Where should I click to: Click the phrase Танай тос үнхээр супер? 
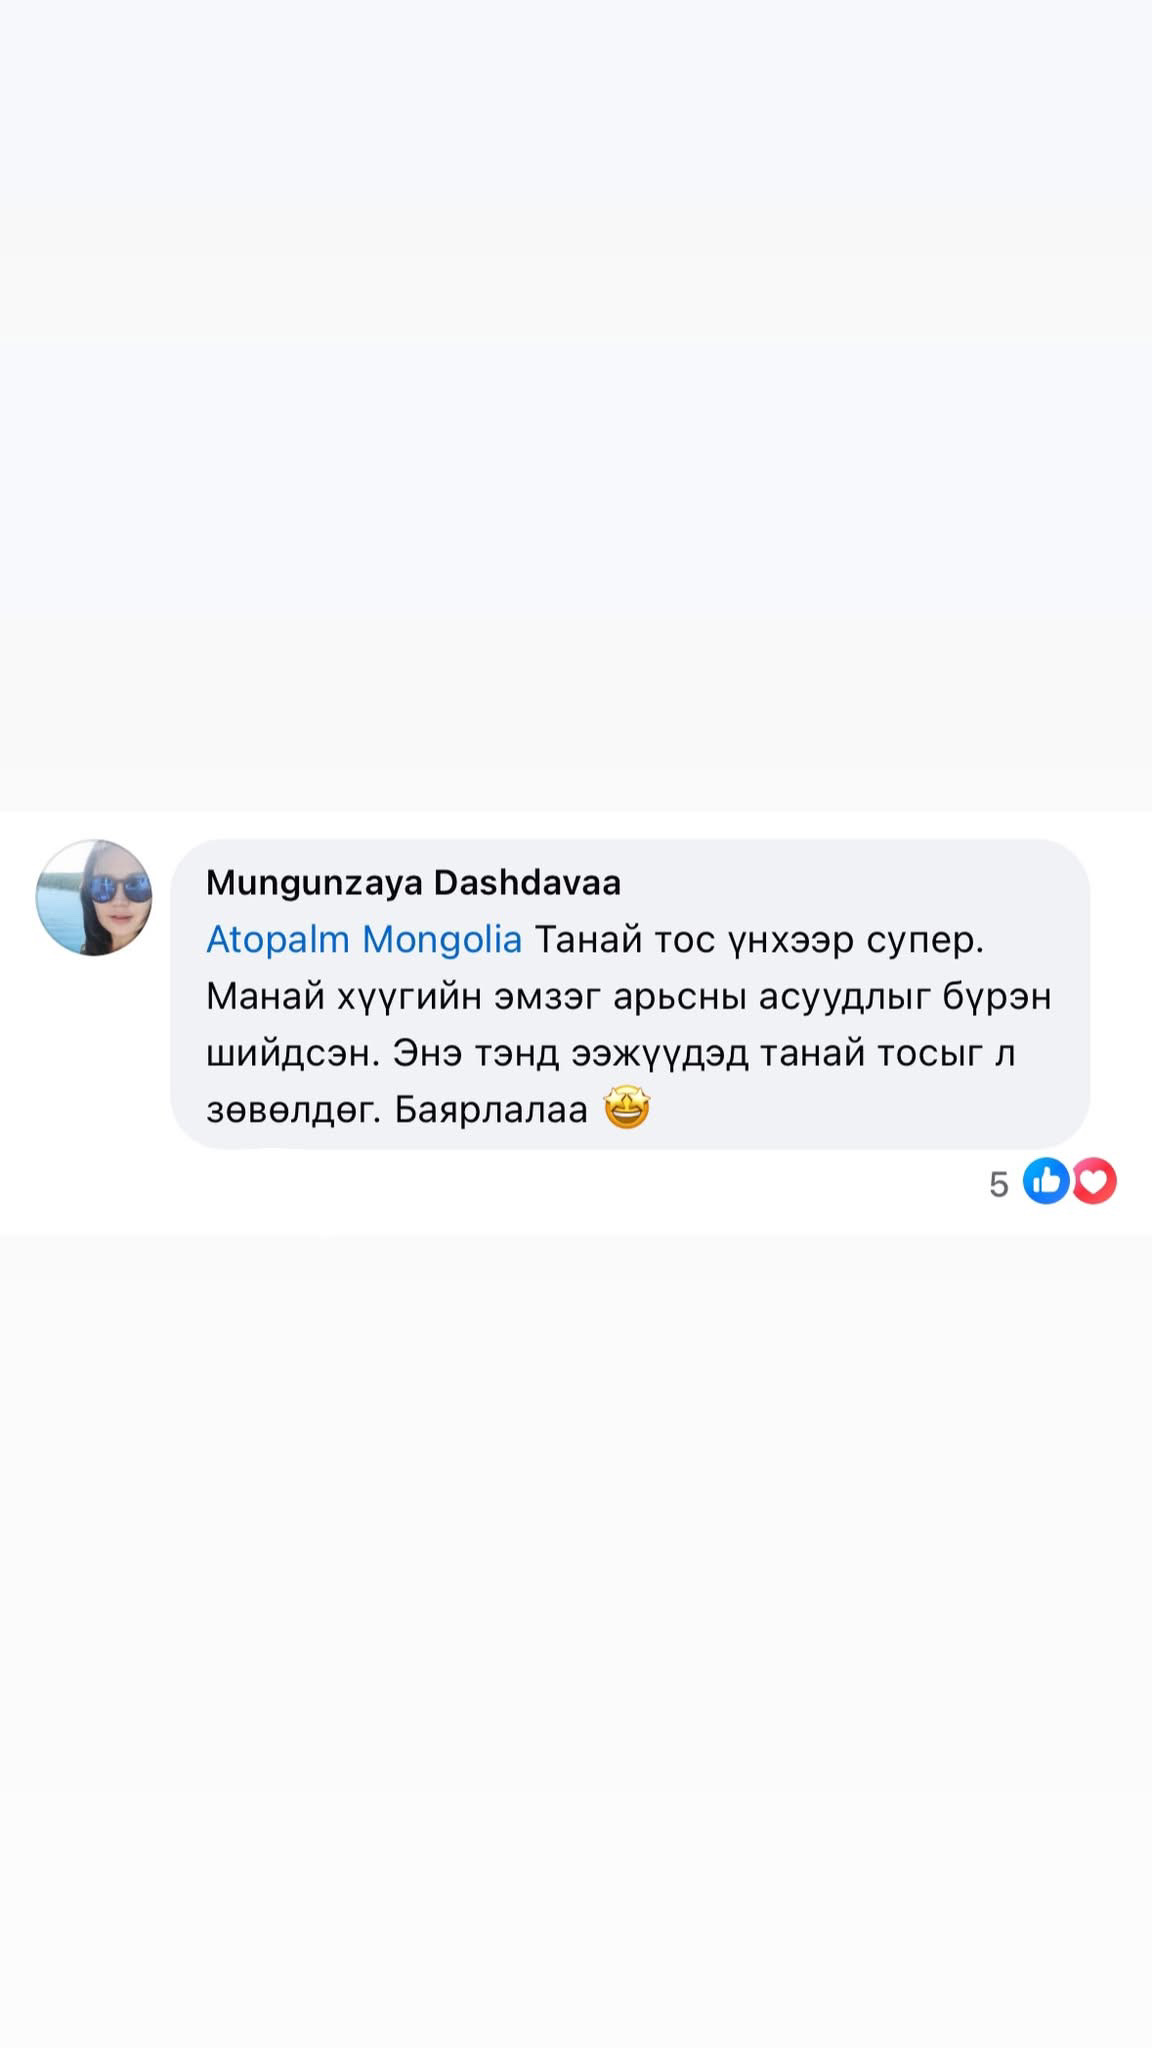[x=760, y=940]
